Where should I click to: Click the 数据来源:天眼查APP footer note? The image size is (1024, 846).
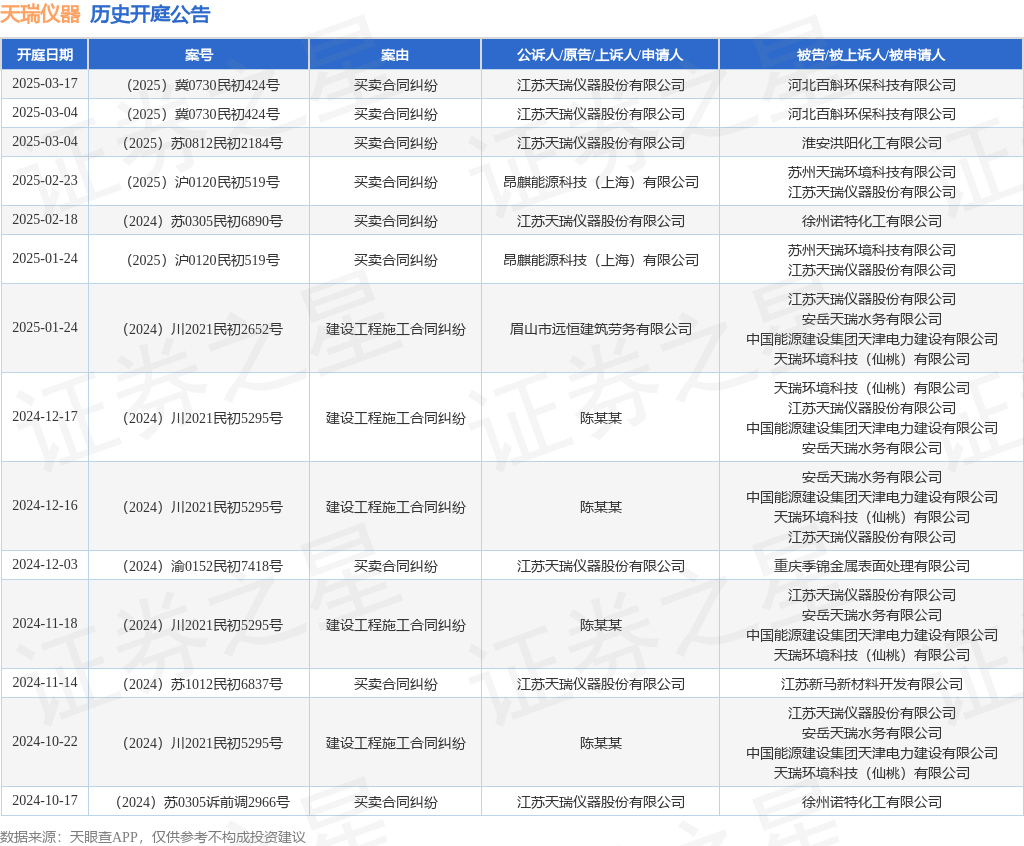(x=153, y=837)
